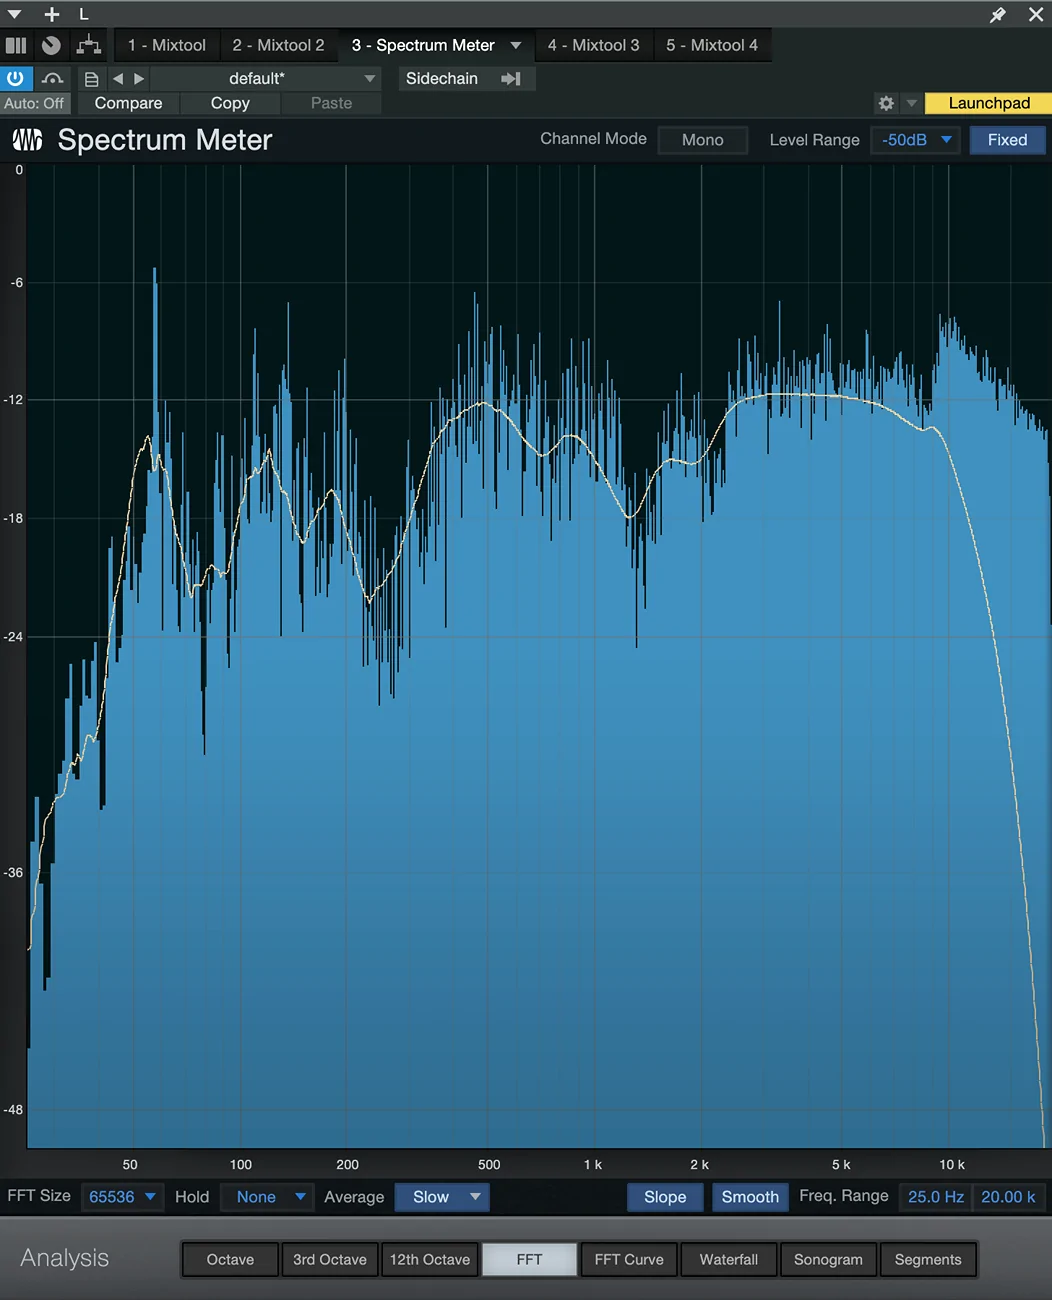Close the plugin window with the X
This screenshot has width=1052, height=1300.
(x=1036, y=14)
